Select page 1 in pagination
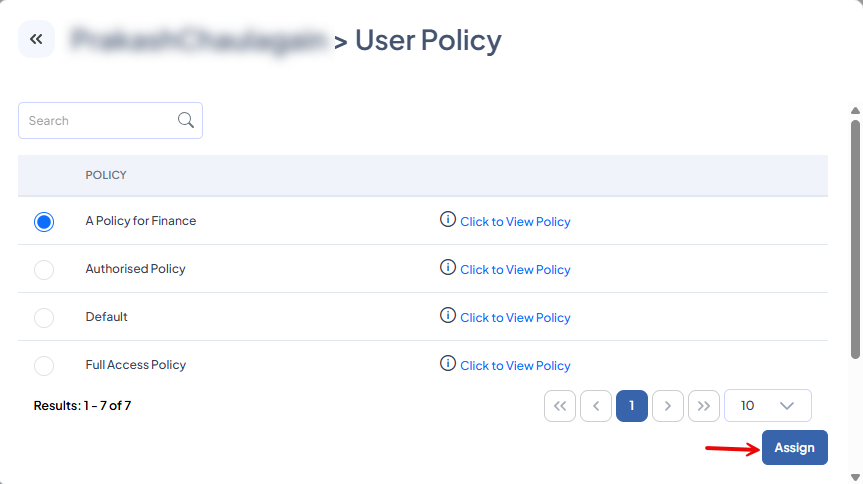Image resolution: width=863 pixels, height=484 pixels. click(x=632, y=406)
